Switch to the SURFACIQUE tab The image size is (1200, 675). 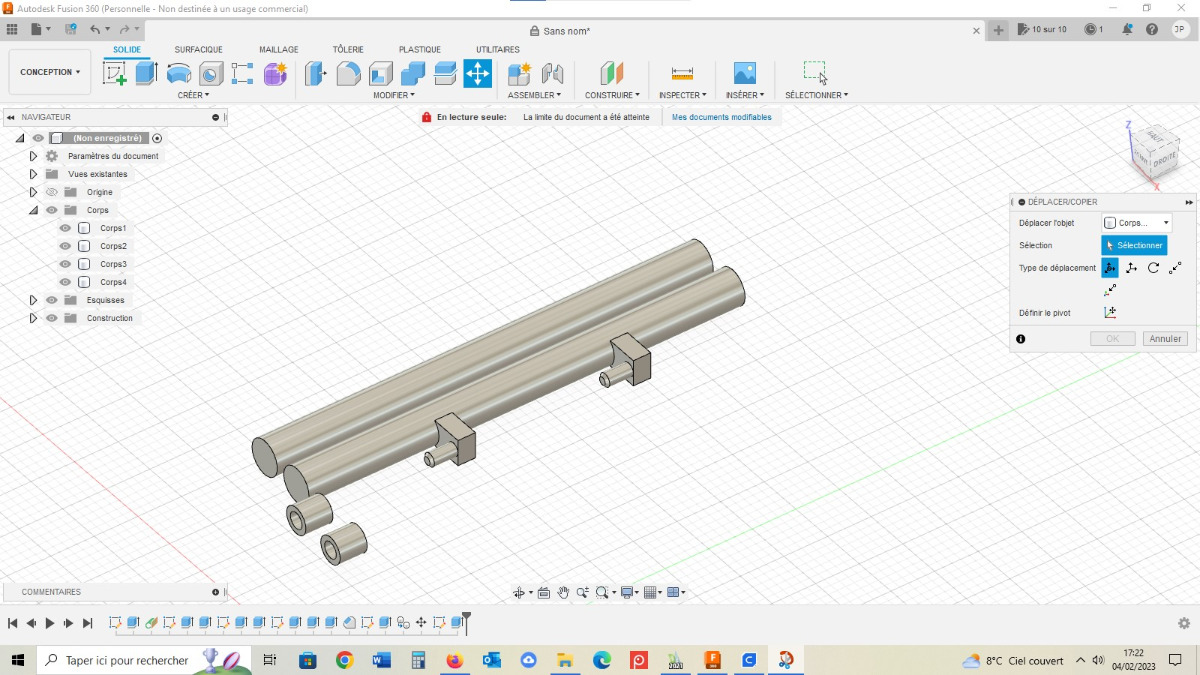tap(198, 49)
